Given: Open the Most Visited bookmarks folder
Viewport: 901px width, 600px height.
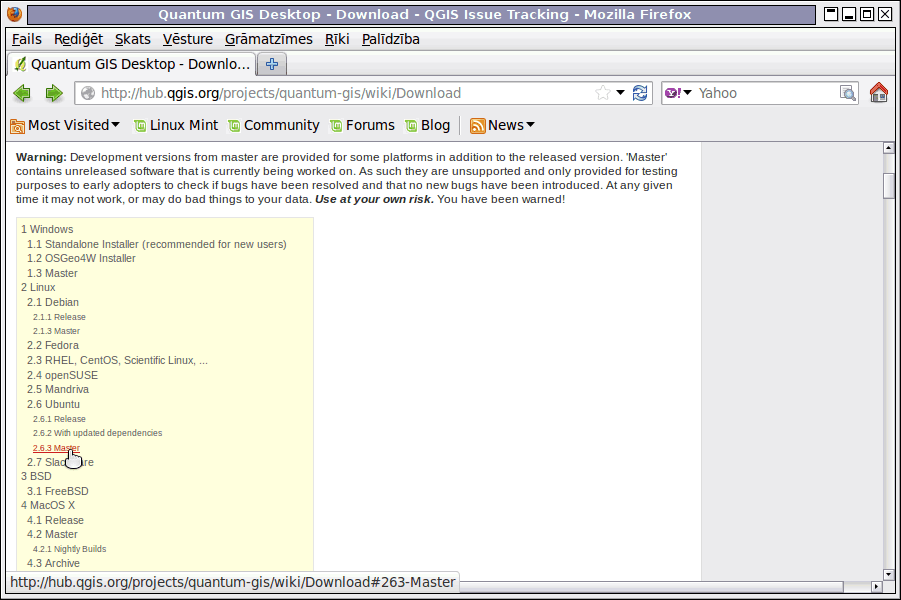Looking at the screenshot, I should tap(65, 125).
